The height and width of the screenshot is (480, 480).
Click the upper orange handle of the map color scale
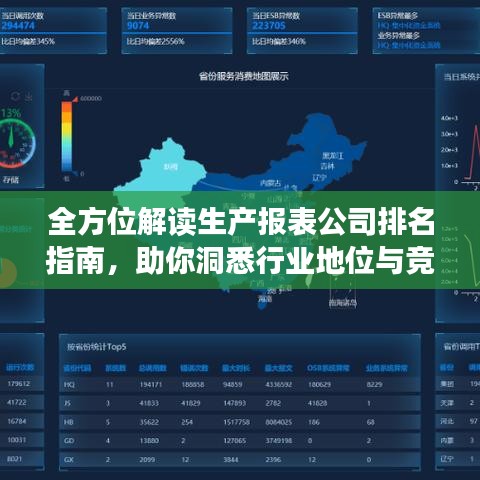tap(75, 99)
